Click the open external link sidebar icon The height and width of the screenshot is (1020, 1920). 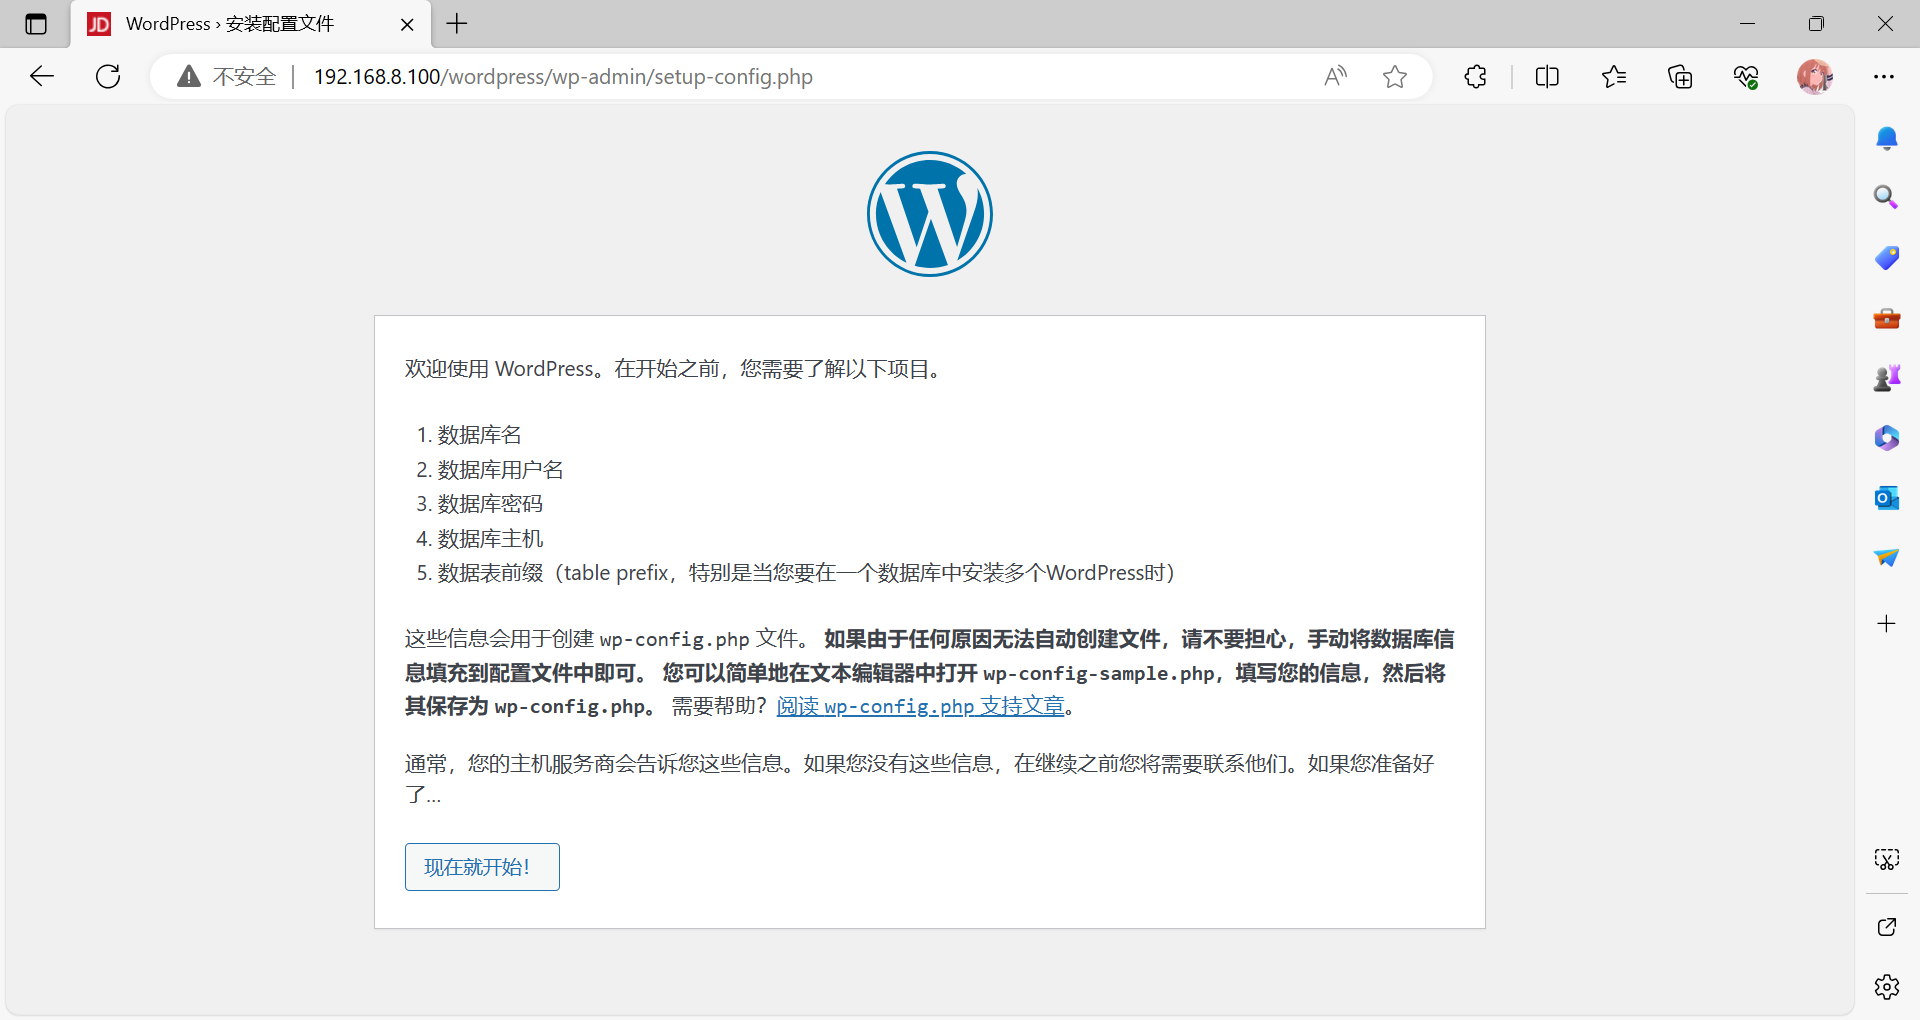coord(1887,927)
